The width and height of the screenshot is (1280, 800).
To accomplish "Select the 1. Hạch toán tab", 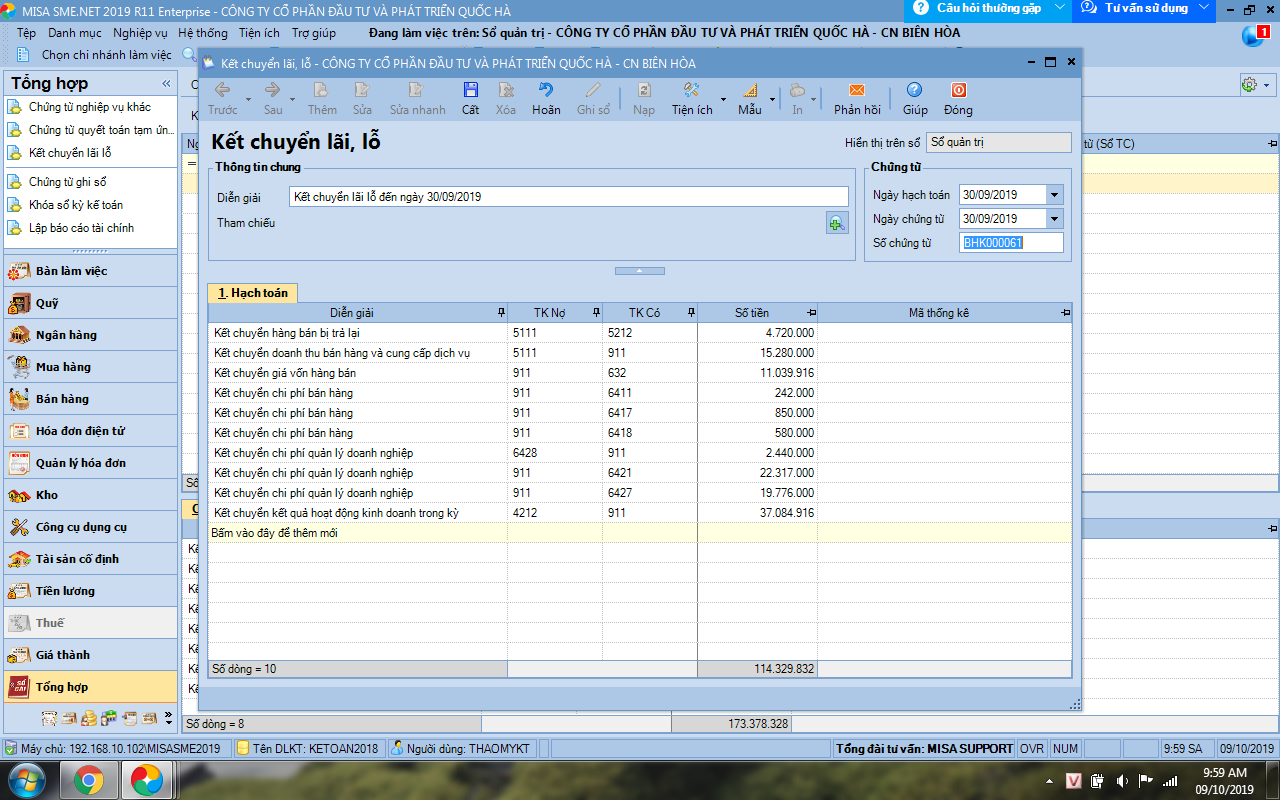I will [253, 293].
